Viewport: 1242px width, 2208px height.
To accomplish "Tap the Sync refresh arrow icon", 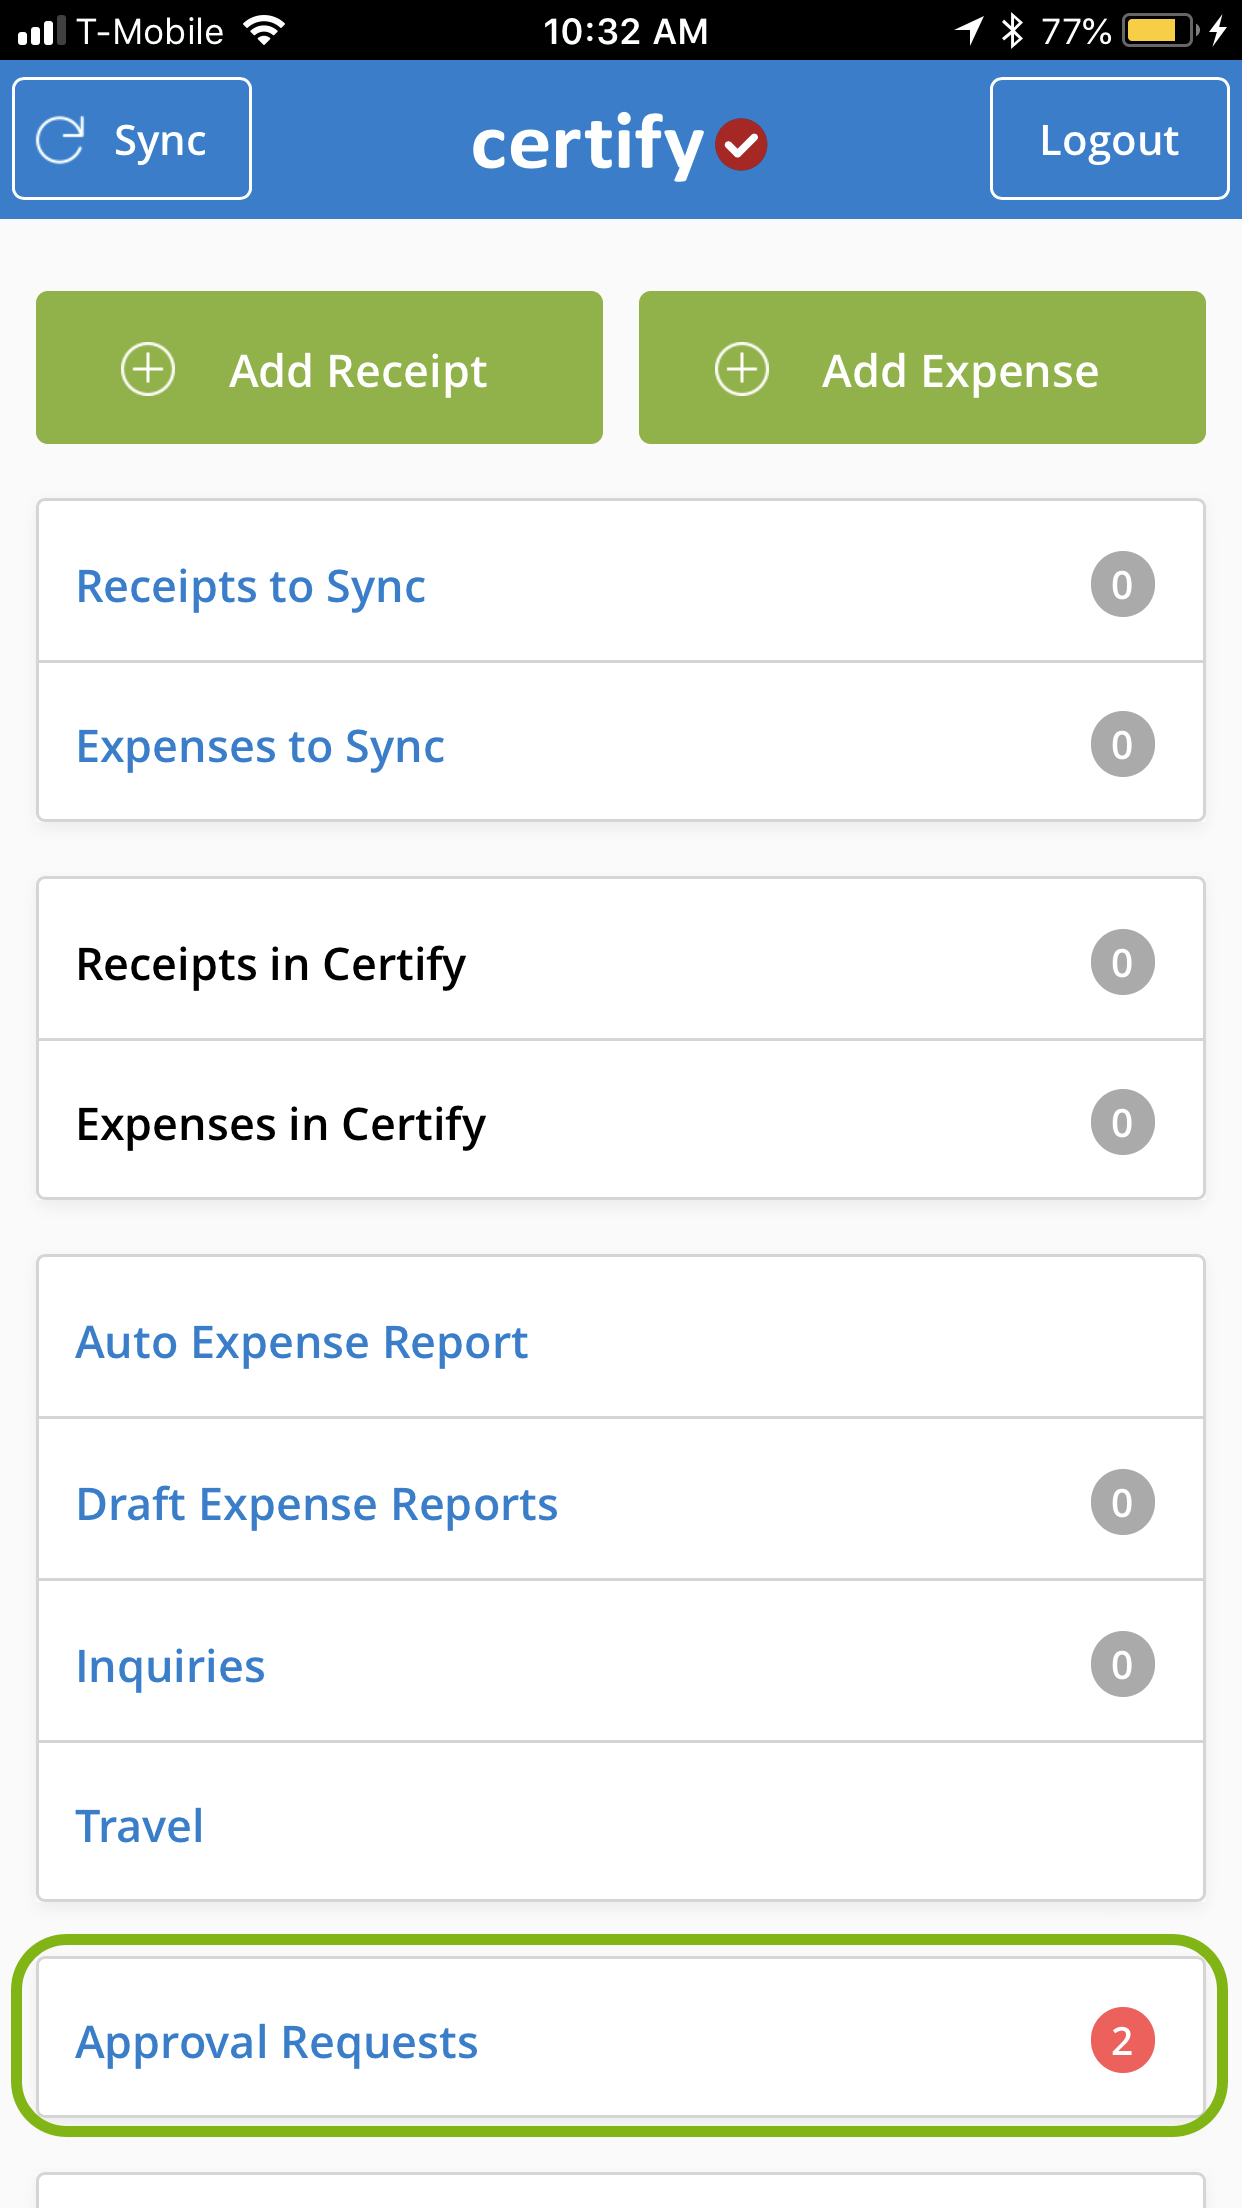I will click(x=60, y=139).
